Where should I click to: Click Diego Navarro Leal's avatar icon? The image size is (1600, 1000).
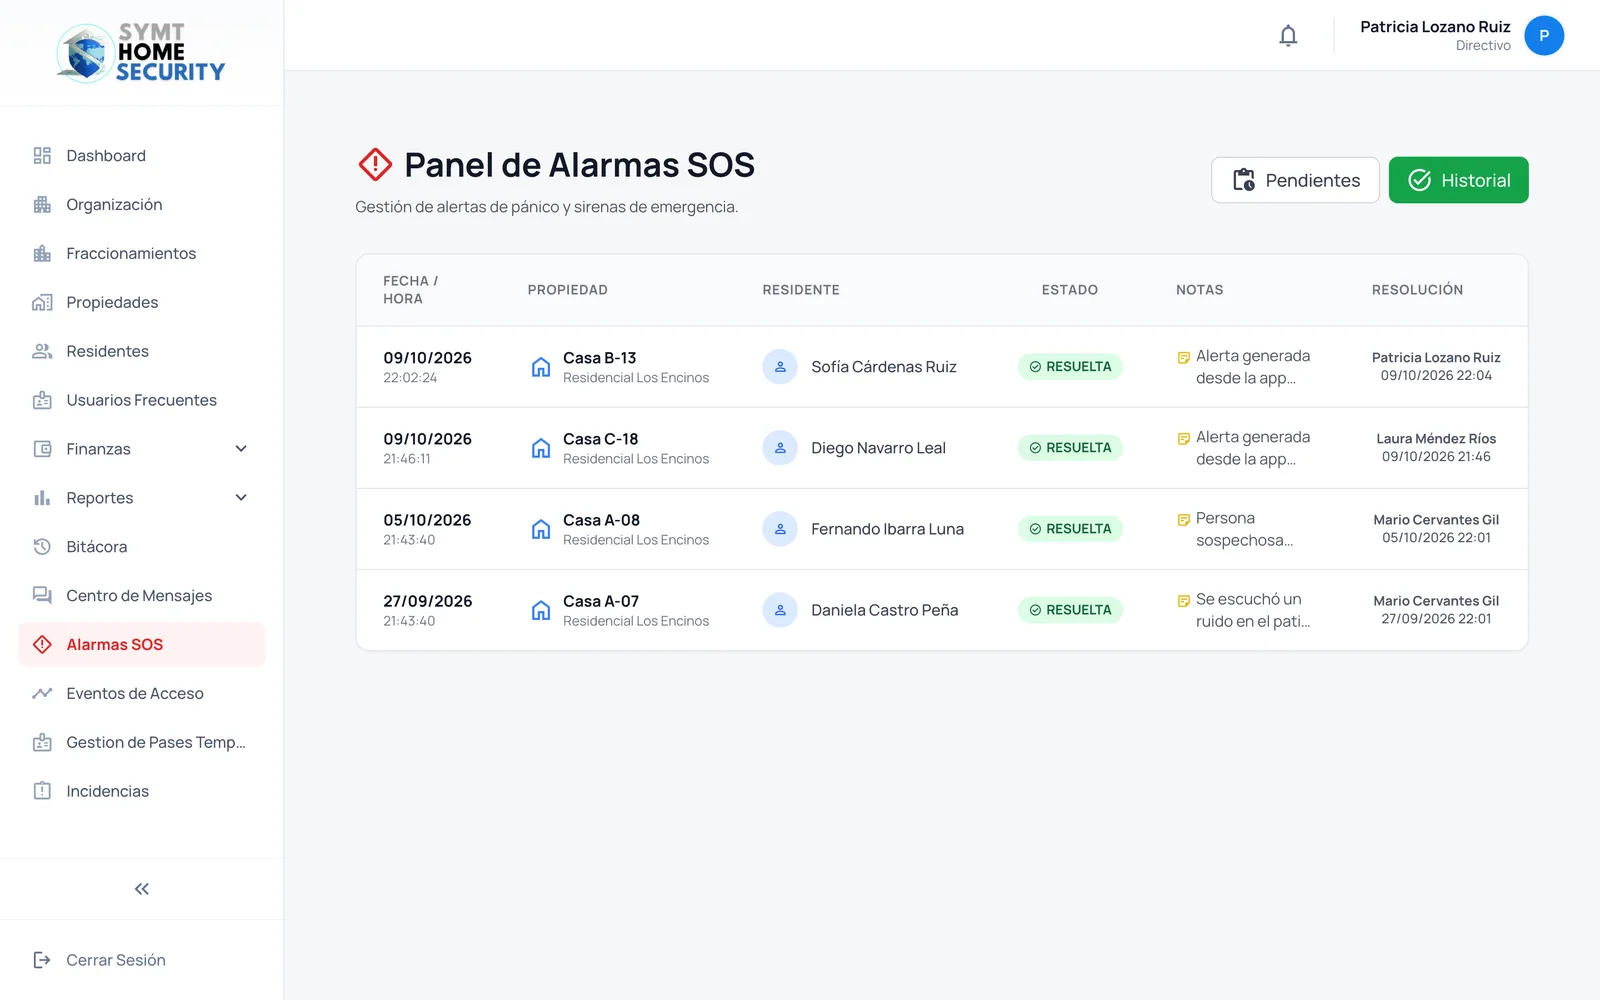click(x=780, y=448)
